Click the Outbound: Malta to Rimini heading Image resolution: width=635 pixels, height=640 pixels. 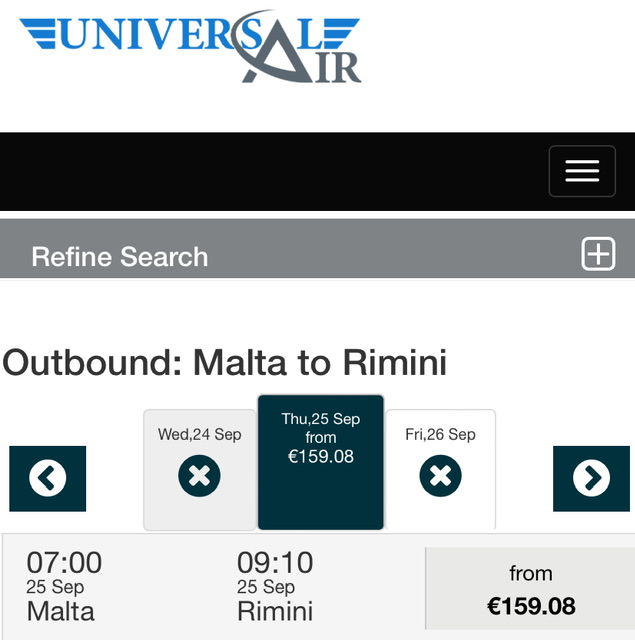tap(224, 362)
